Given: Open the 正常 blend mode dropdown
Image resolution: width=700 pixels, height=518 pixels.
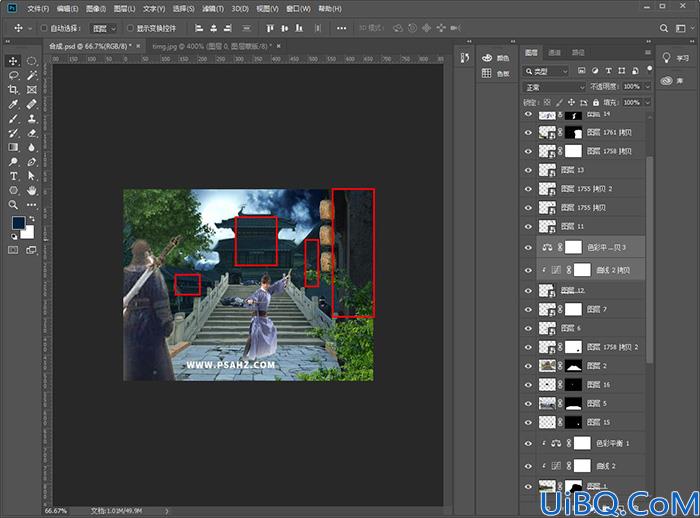Looking at the screenshot, I should click(x=554, y=87).
